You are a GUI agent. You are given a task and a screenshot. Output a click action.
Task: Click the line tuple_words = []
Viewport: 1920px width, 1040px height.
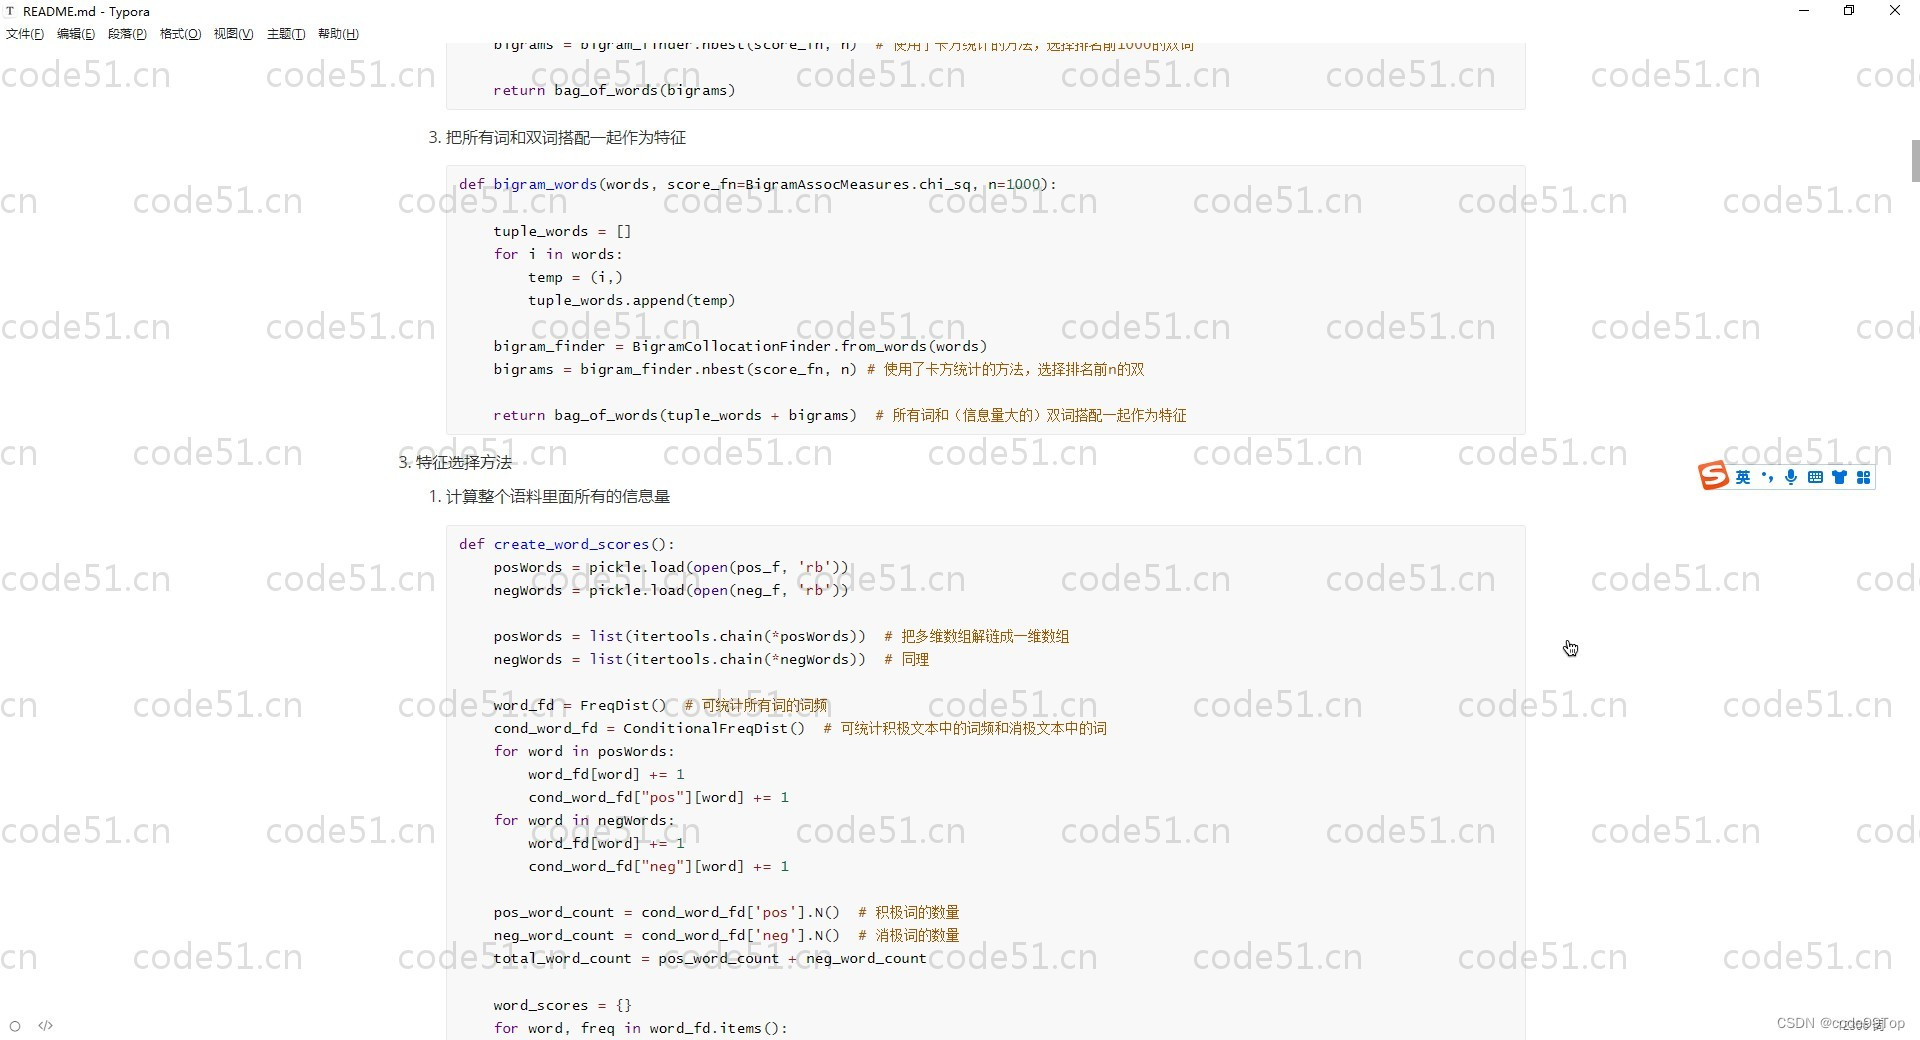tap(562, 231)
